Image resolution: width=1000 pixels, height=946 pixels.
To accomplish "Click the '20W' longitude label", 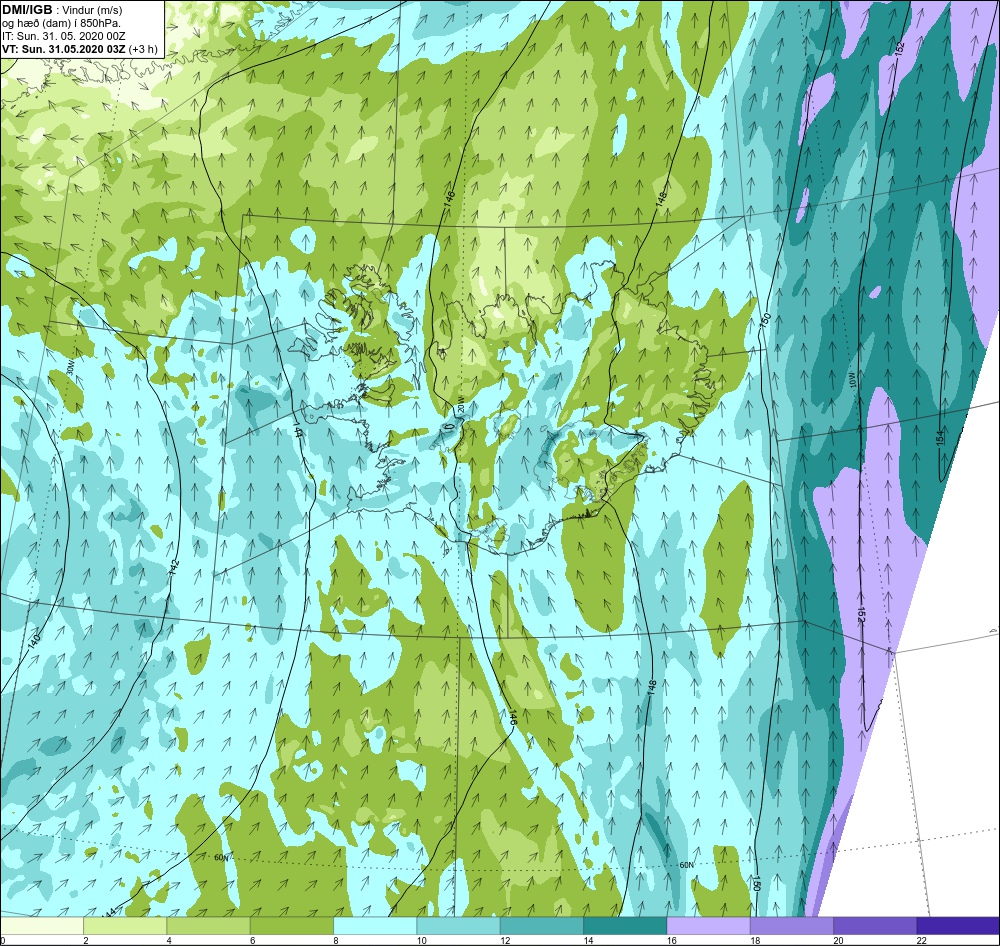I will point(460,406).
